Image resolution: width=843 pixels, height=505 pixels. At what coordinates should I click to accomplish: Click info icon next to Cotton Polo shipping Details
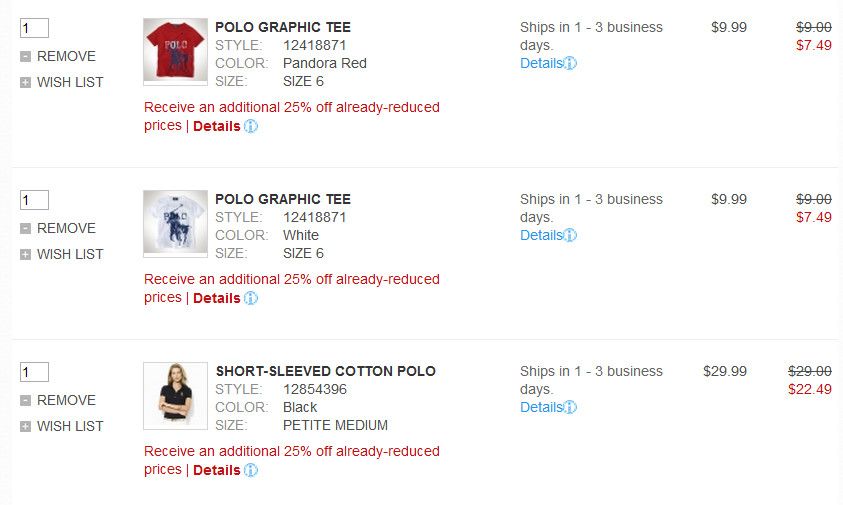coord(570,408)
